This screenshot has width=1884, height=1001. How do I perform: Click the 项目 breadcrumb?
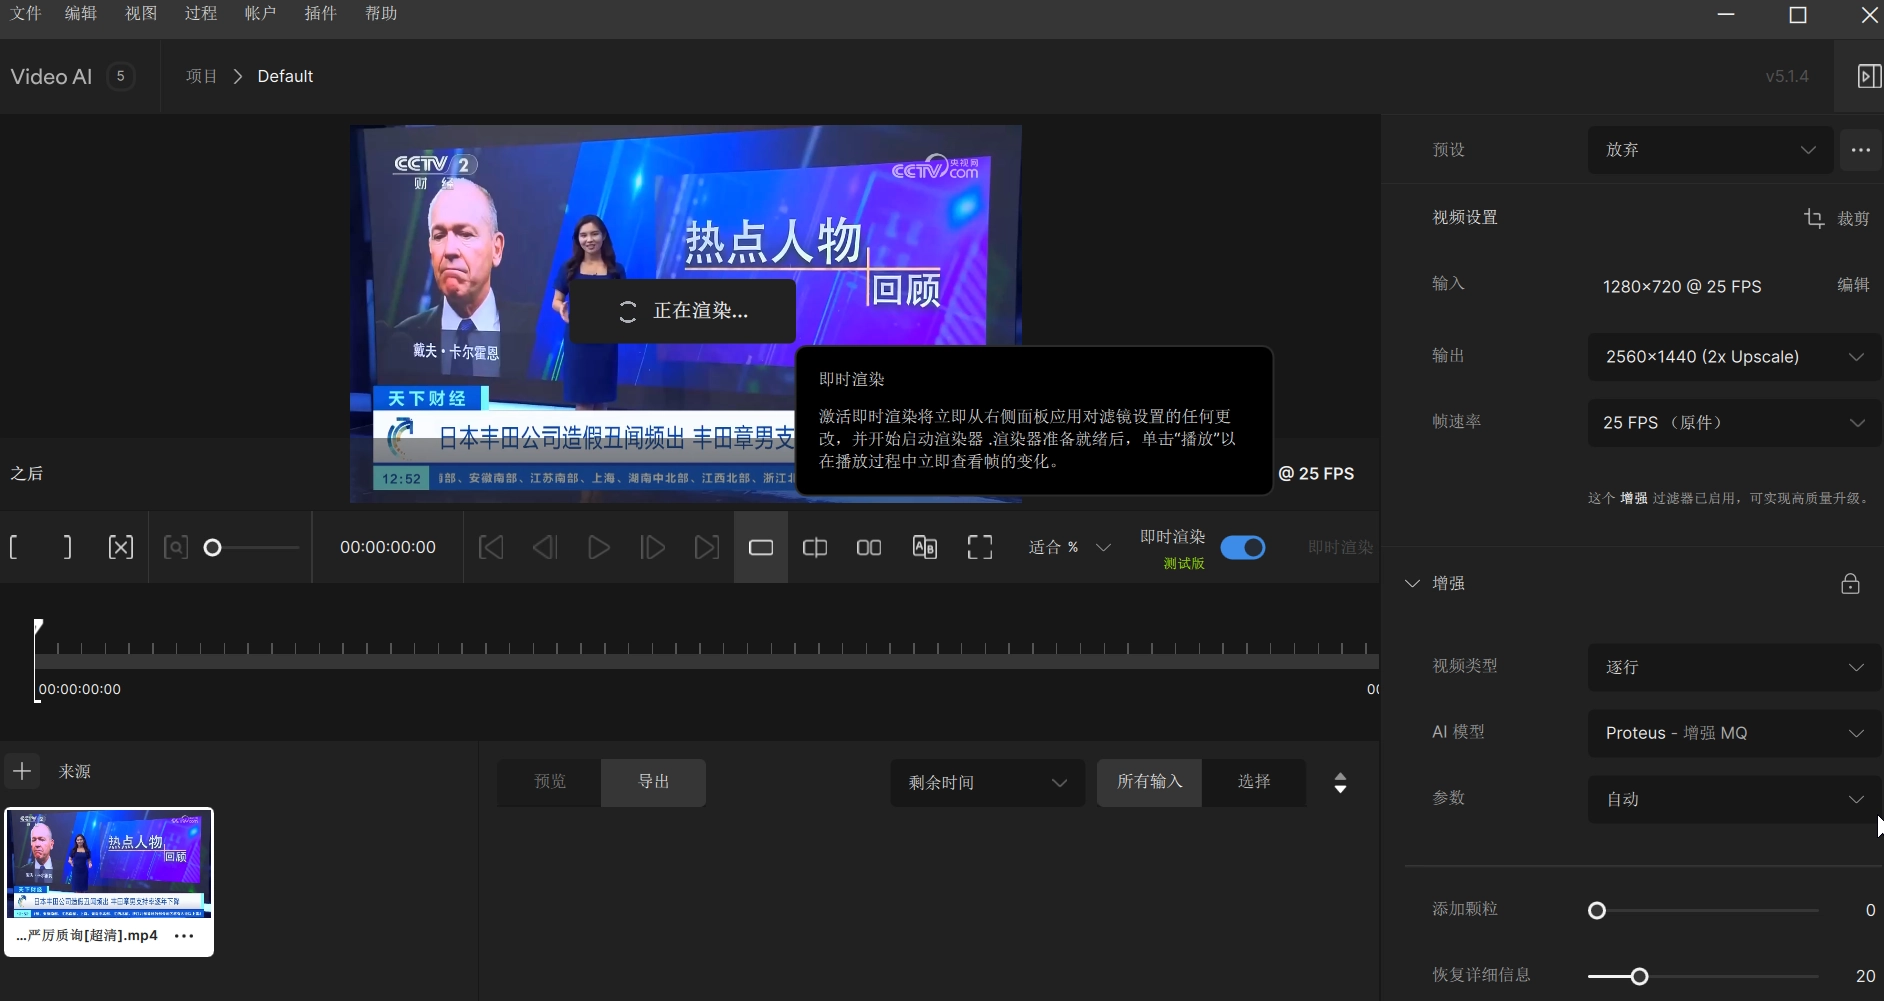(201, 76)
